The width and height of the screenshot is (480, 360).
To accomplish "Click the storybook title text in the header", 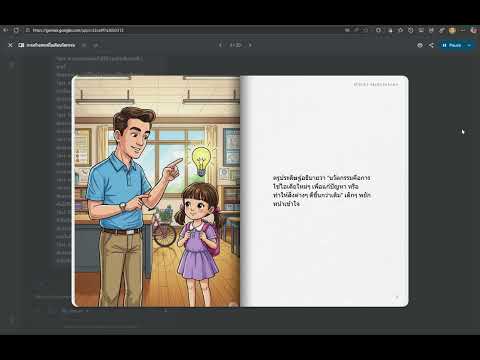I will click(51, 45).
